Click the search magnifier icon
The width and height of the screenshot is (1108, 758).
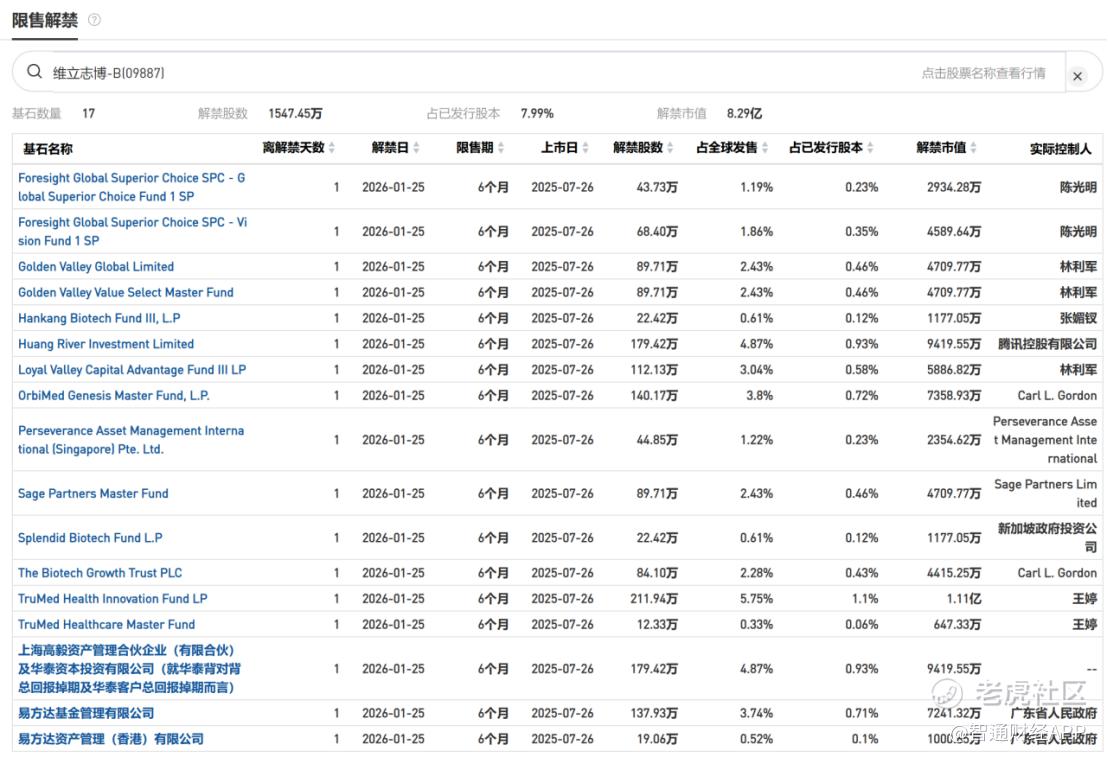[x=34, y=72]
